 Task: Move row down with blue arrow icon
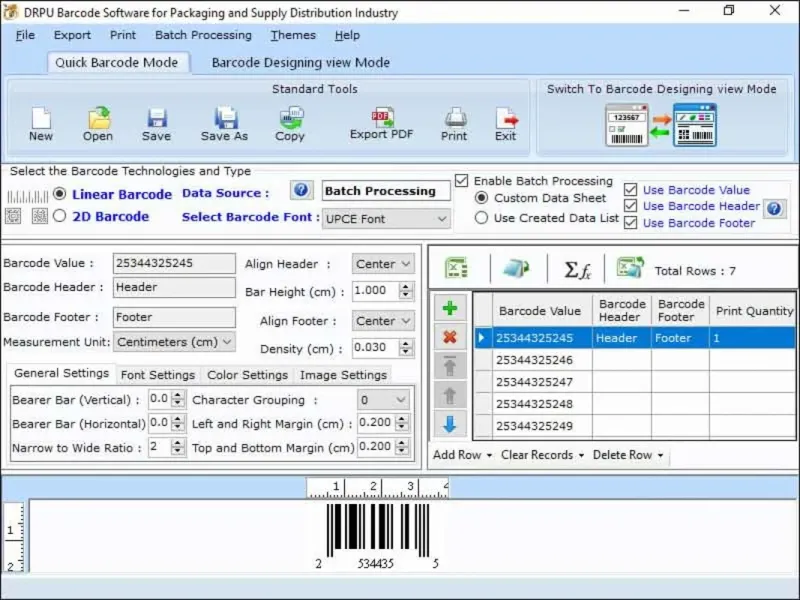click(449, 424)
